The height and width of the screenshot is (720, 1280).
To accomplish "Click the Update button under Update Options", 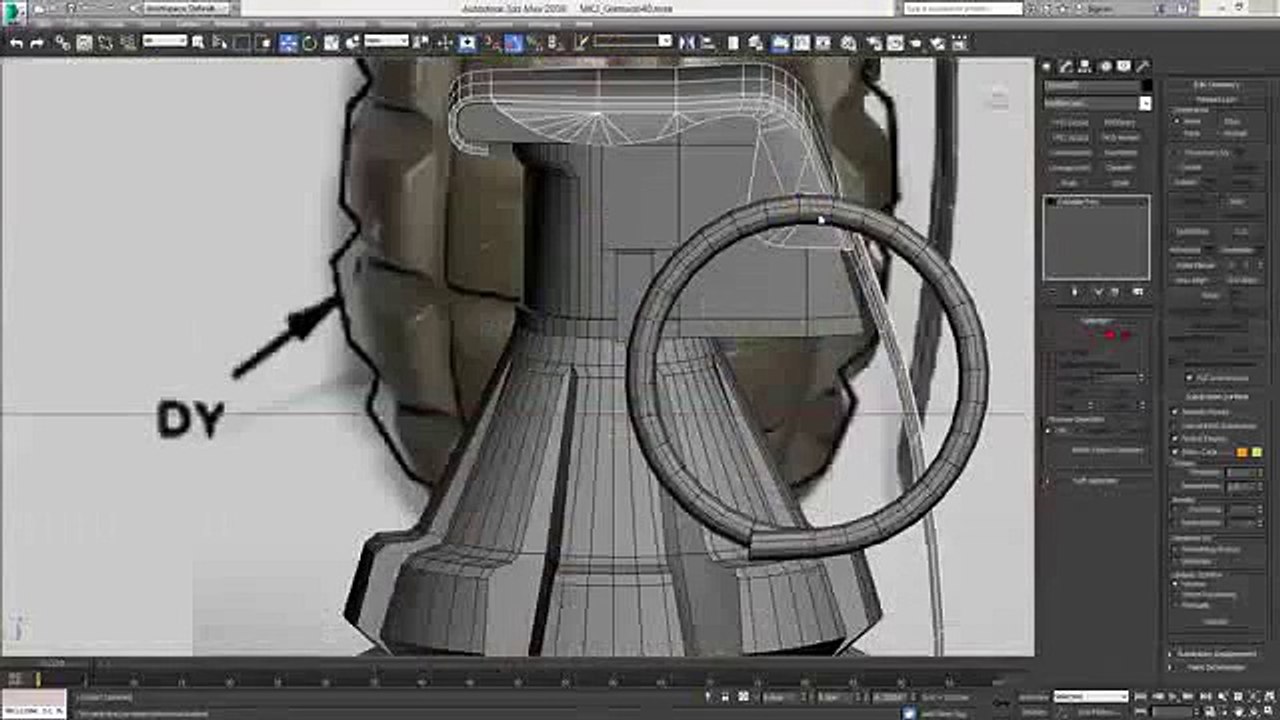I will pos(1216,621).
